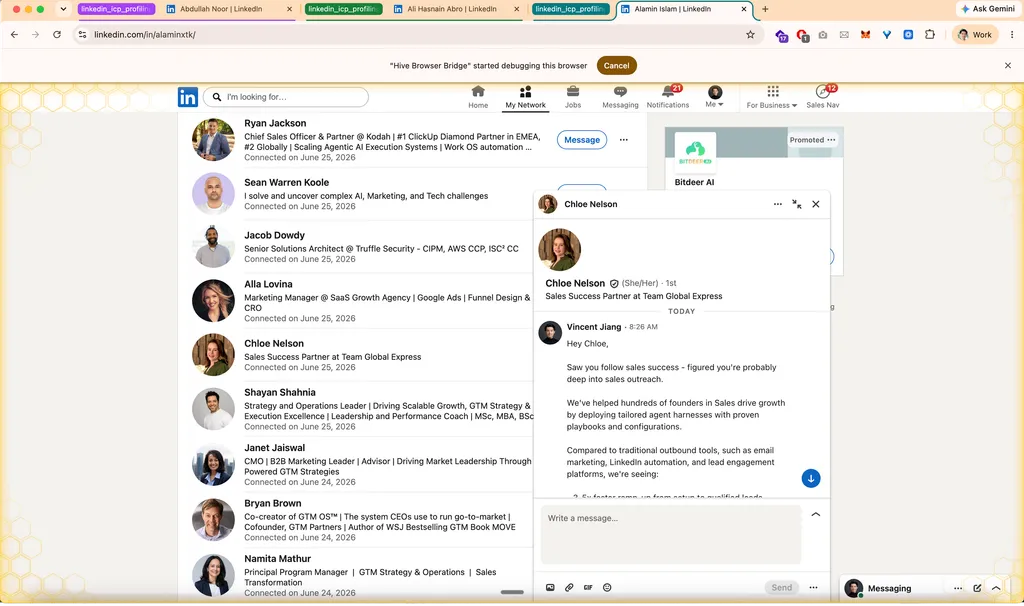Cancel the Hive Browser Bridge debugging
The image size is (1024, 606).
coord(616,65)
